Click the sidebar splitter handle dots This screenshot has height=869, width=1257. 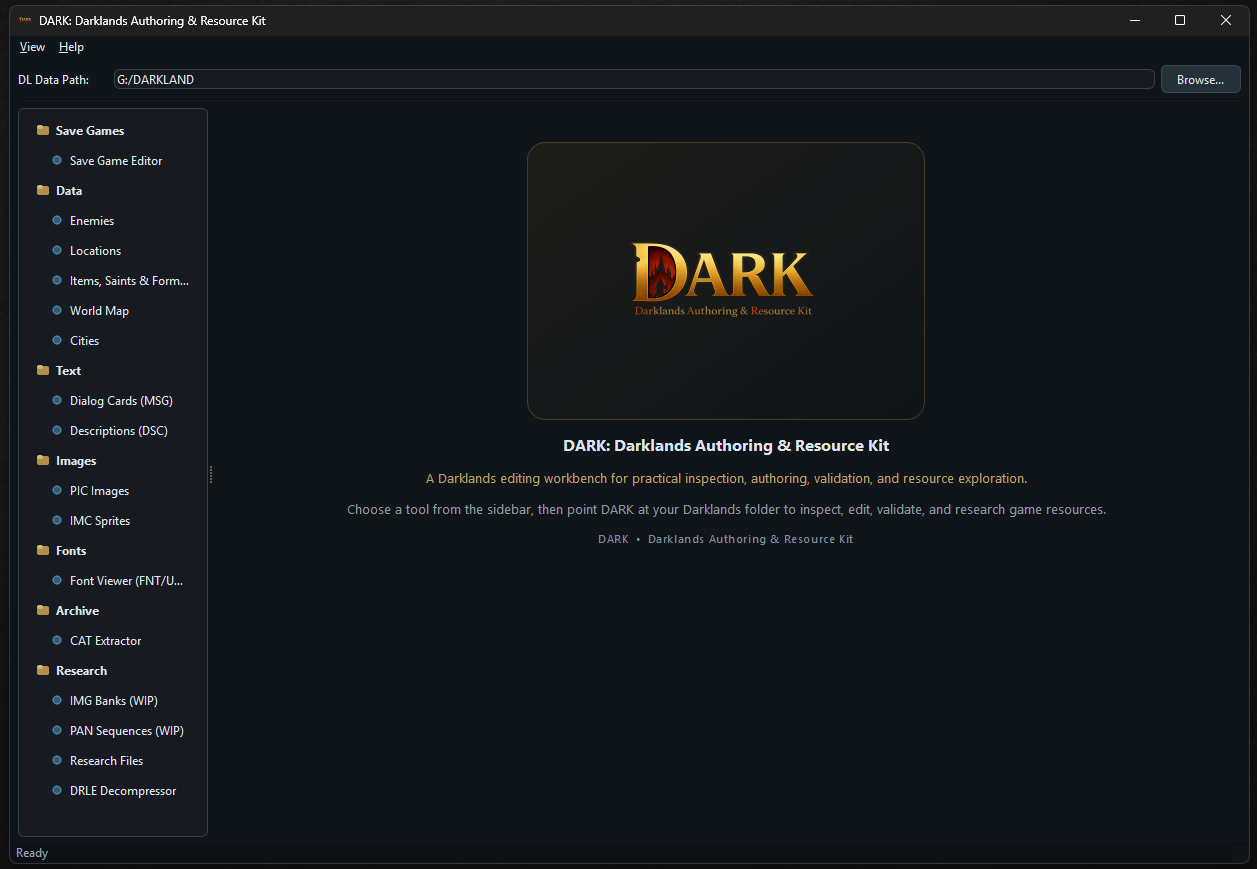point(211,474)
